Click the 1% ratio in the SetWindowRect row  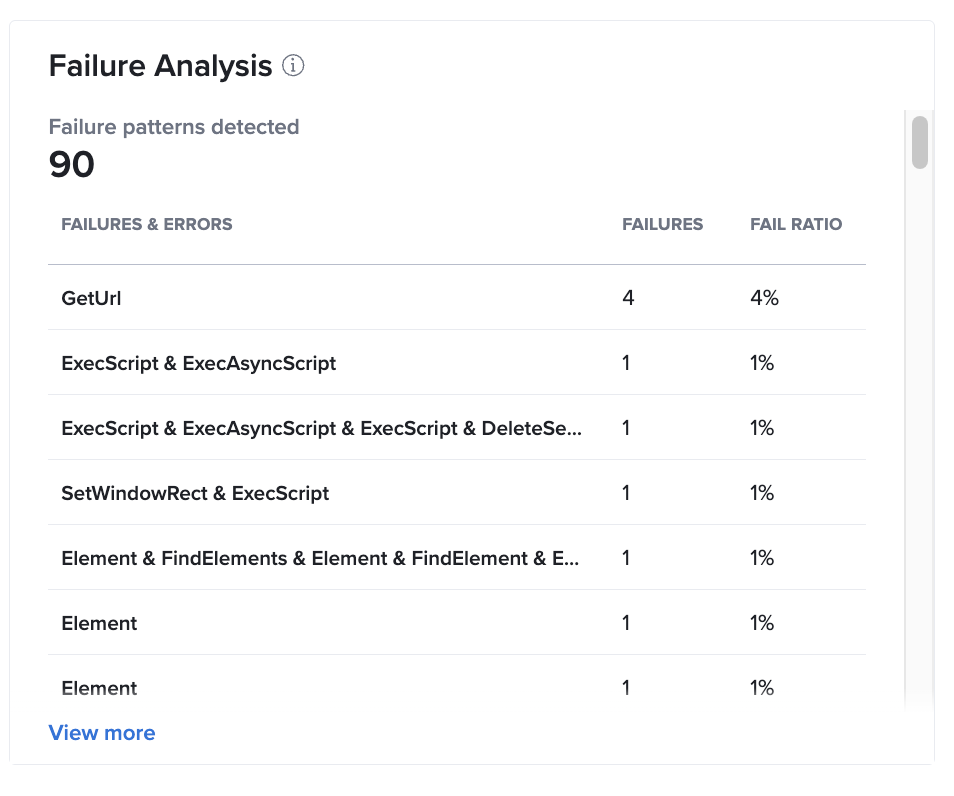tap(762, 493)
